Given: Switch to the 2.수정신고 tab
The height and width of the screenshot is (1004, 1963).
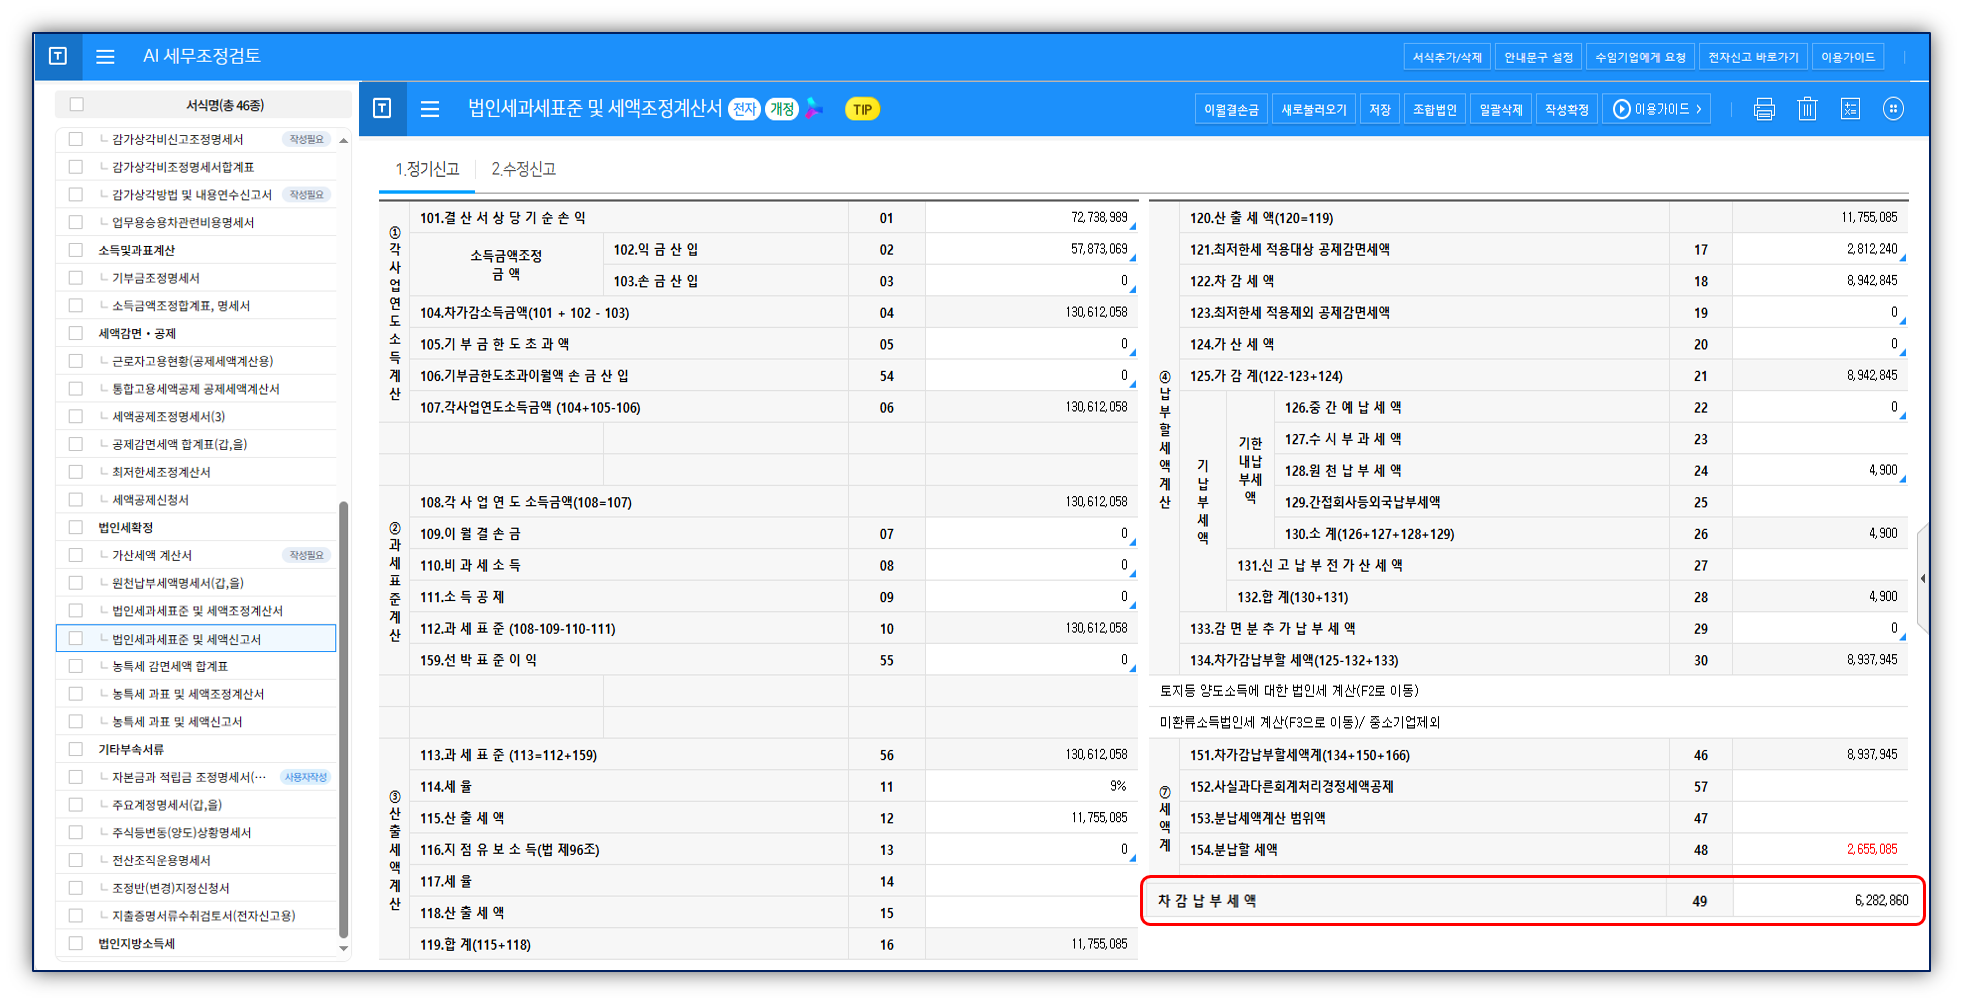Looking at the screenshot, I should click(x=523, y=169).
